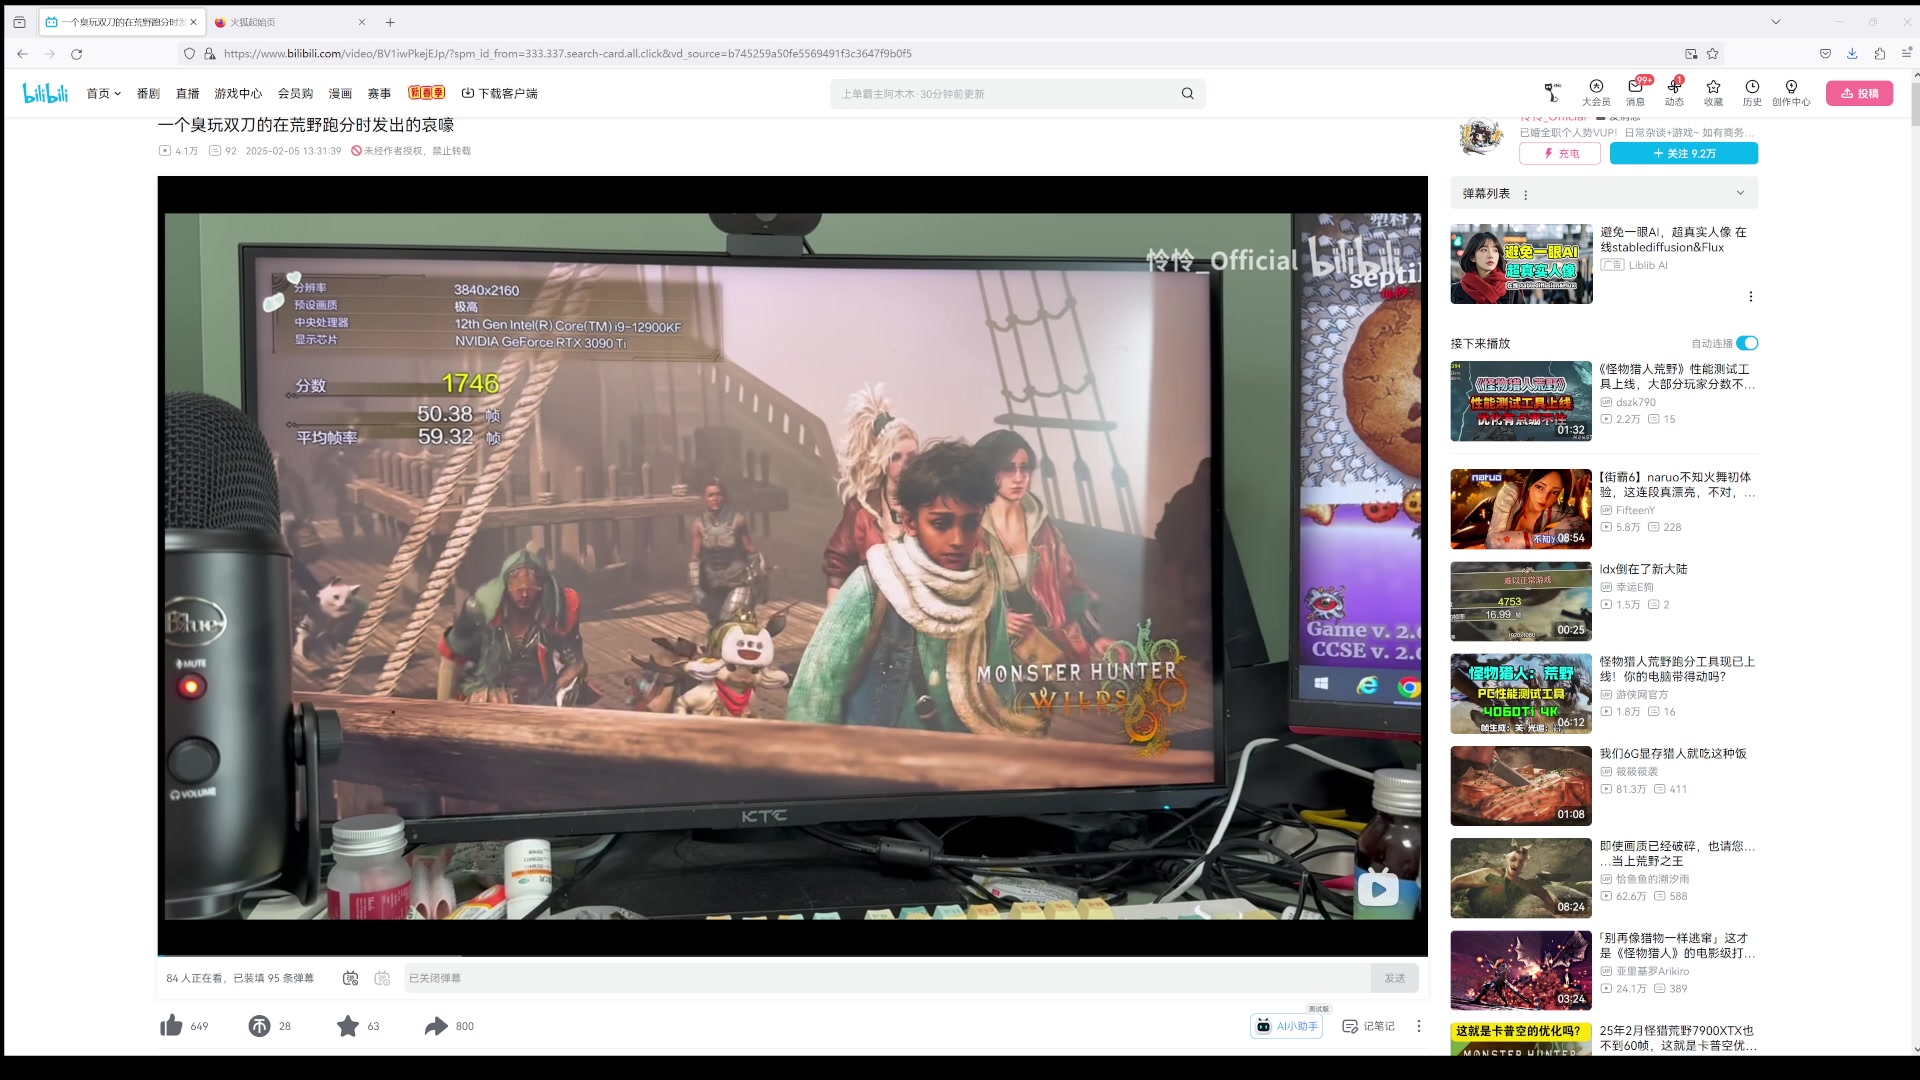Click the danmaku input field

point(887,978)
